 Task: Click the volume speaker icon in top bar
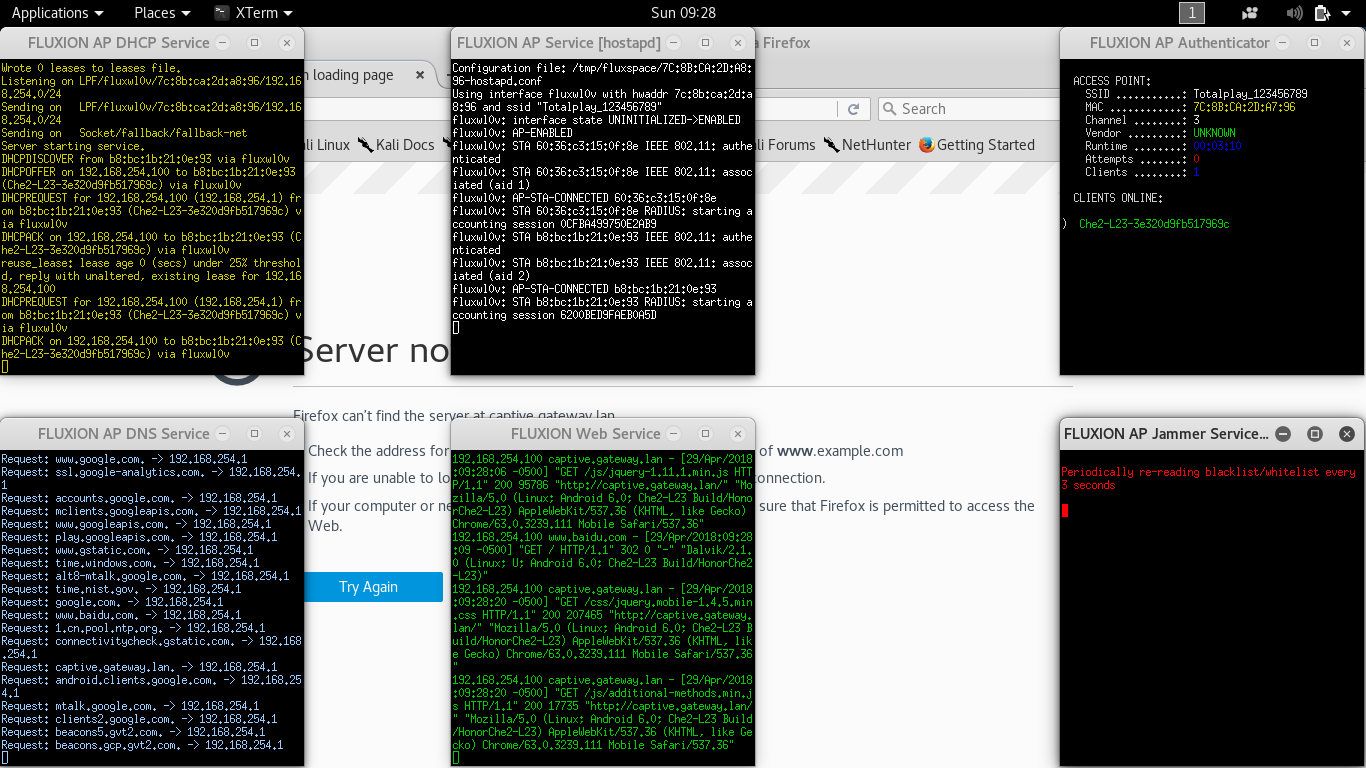point(1294,13)
